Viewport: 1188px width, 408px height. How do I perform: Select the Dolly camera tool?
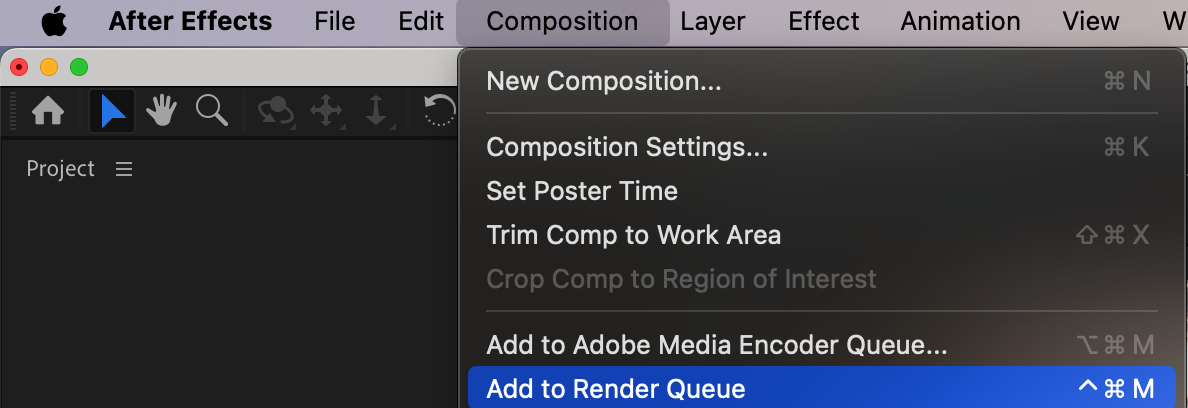(x=376, y=111)
